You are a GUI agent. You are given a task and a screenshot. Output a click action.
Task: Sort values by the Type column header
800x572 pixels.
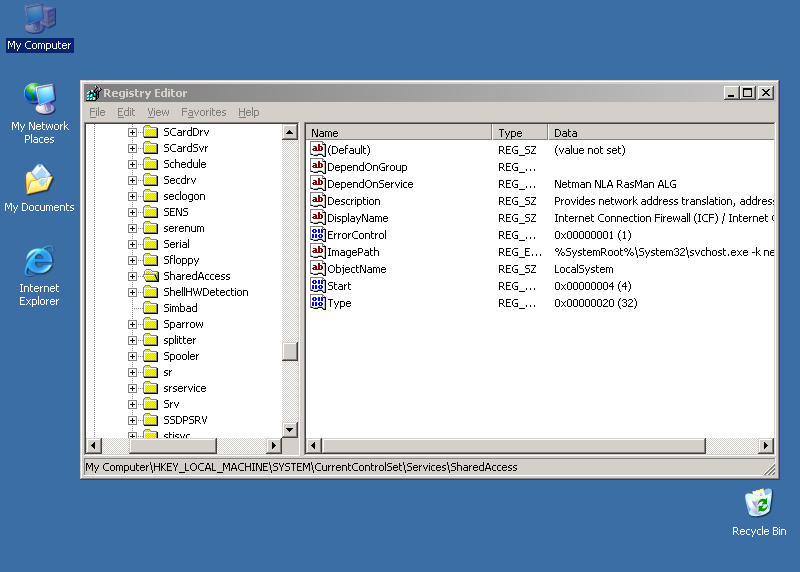point(520,133)
